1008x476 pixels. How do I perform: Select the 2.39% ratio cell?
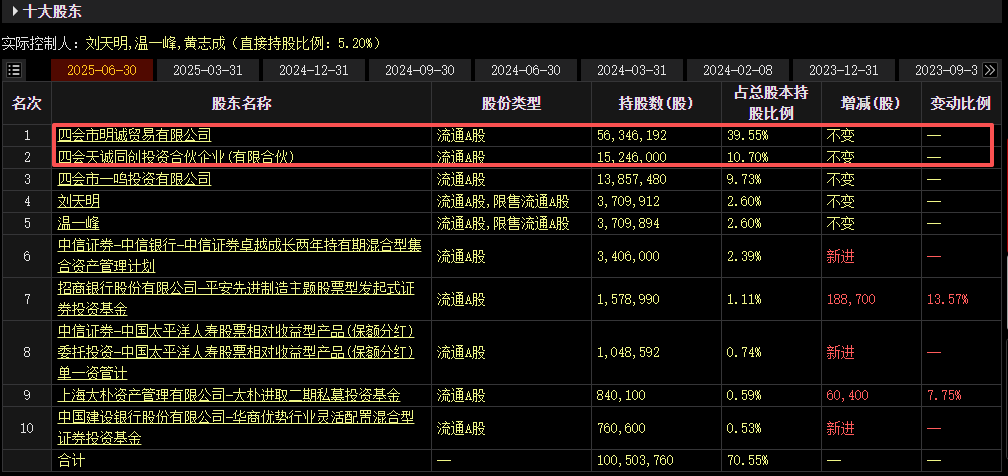coord(744,255)
